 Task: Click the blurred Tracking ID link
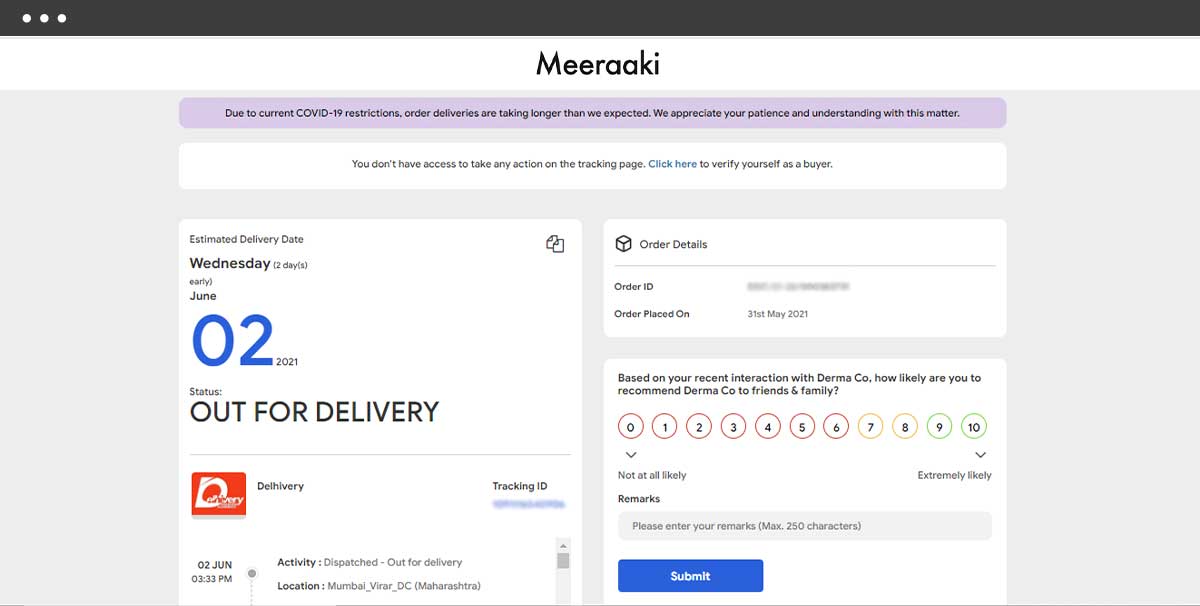point(529,504)
